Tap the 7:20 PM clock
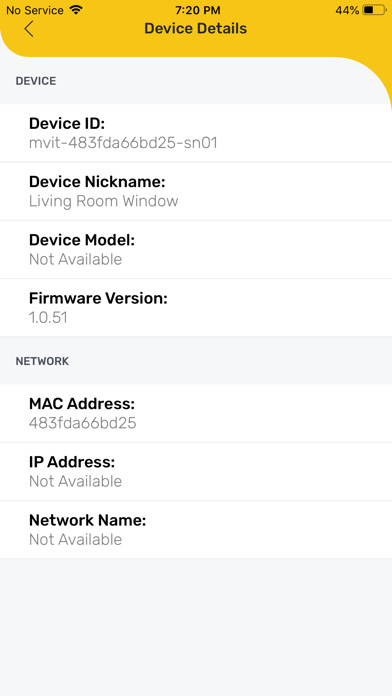This screenshot has width=392, height=696. 198,10
